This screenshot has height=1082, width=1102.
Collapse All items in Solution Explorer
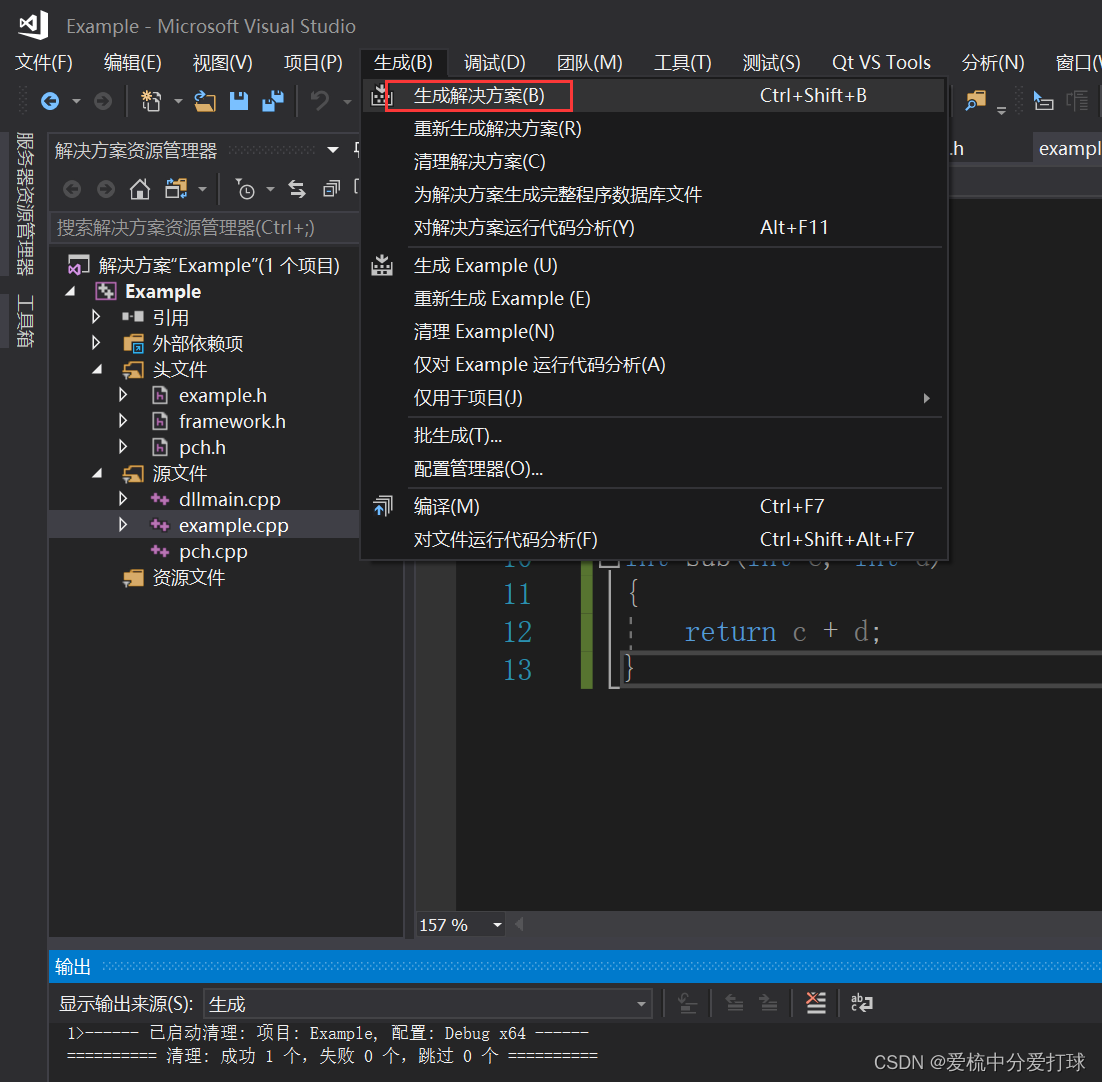pyautogui.click(x=331, y=188)
